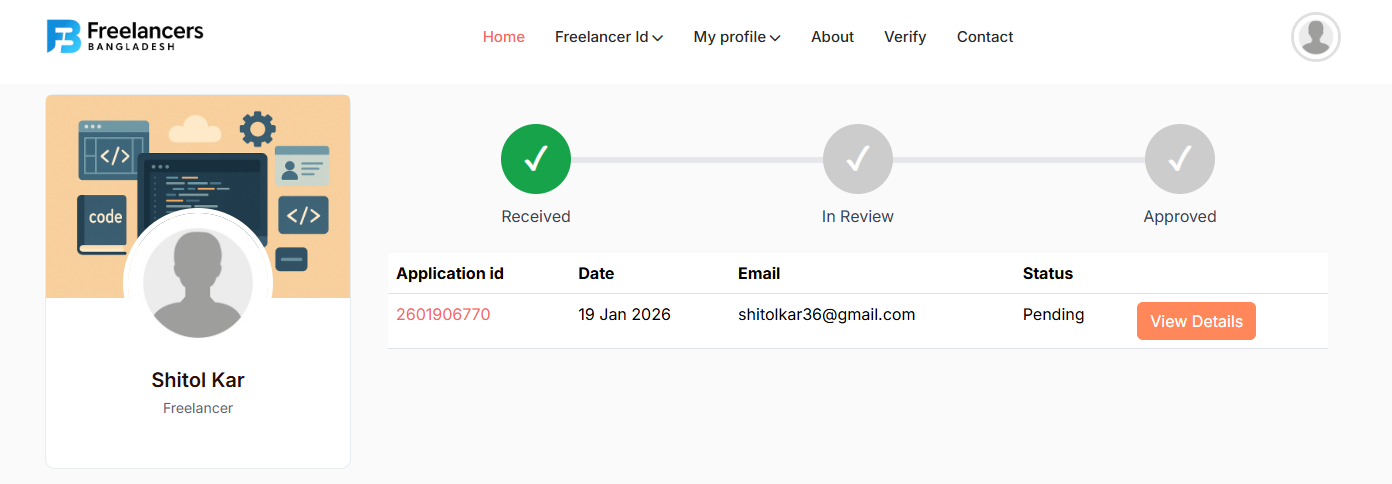Screen dimensions: 1392x484
Task: Click the email shitolkar36@gmail.com cell
Action: click(826, 314)
